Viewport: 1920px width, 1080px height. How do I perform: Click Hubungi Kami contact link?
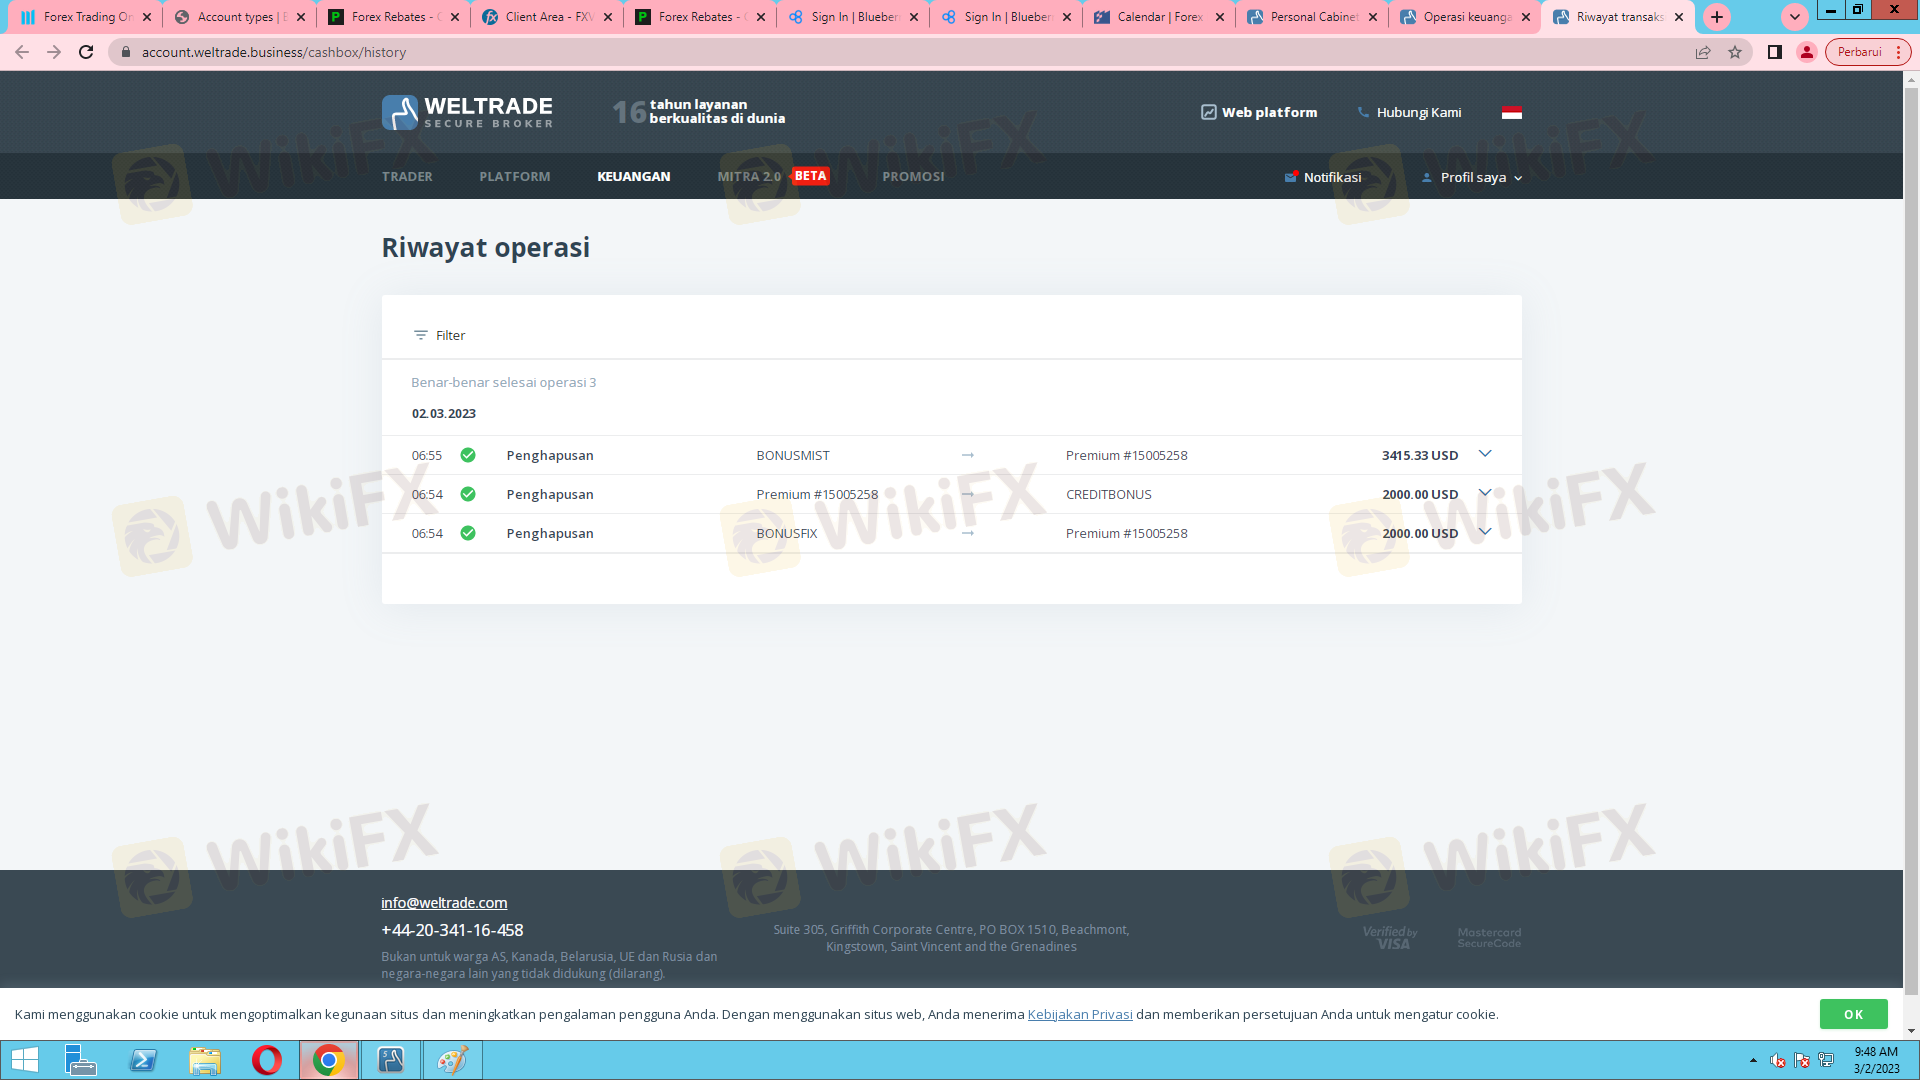coord(1409,112)
